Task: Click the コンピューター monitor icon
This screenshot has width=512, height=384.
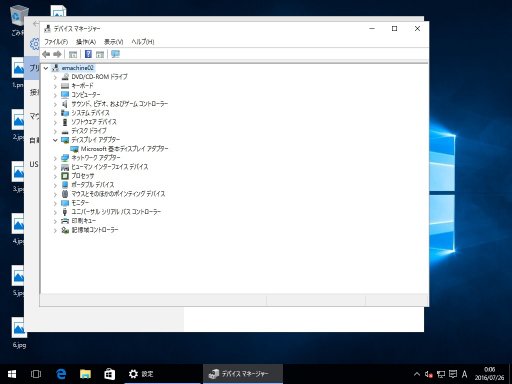Action: pos(65,95)
